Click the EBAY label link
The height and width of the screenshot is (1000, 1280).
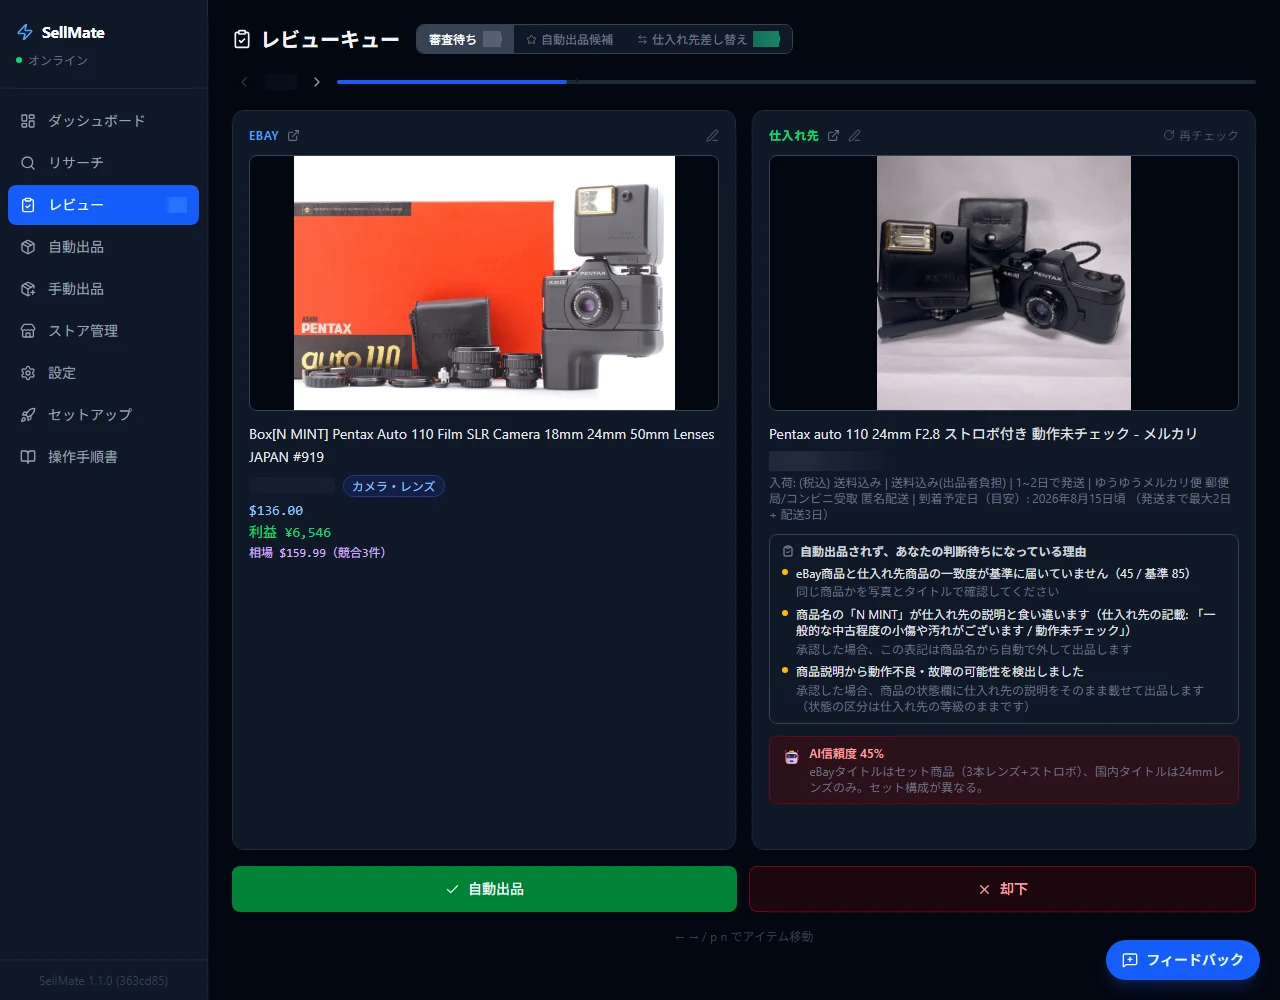click(264, 136)
